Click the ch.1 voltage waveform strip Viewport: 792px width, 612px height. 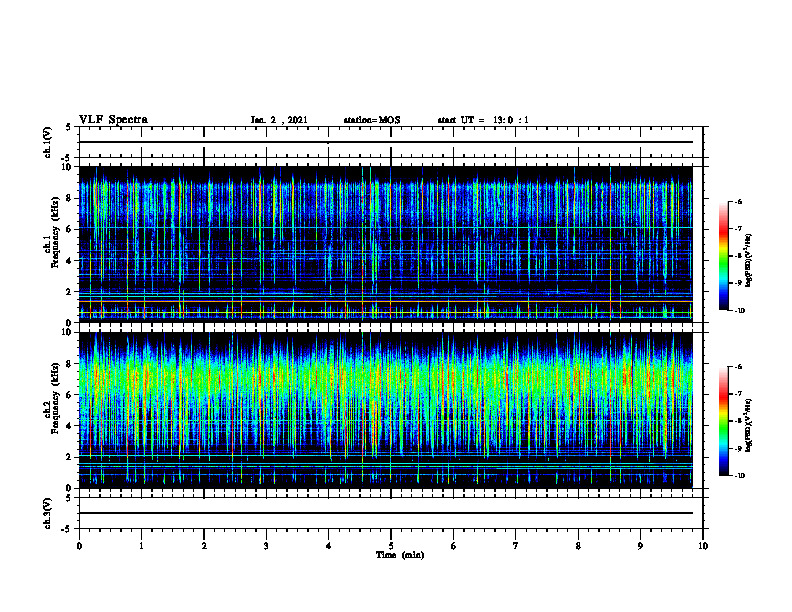pyautogui.click(x=391, y=142)
